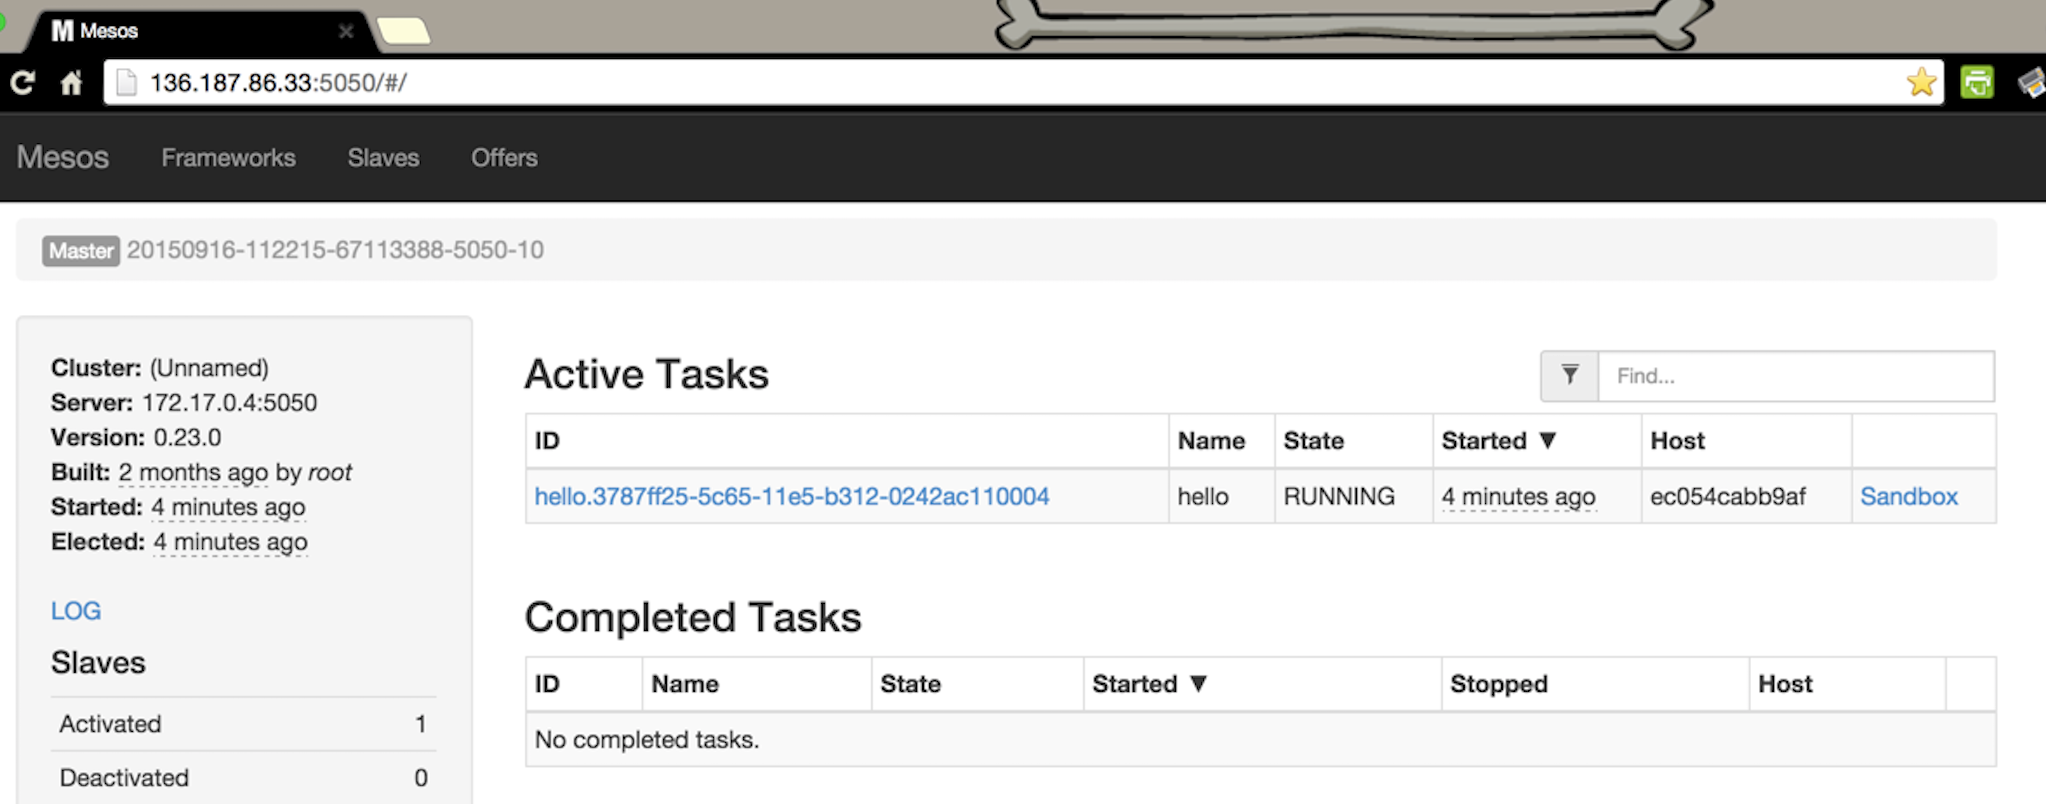
Task: Select the Mesos browser tab
Action: [200, 31]
